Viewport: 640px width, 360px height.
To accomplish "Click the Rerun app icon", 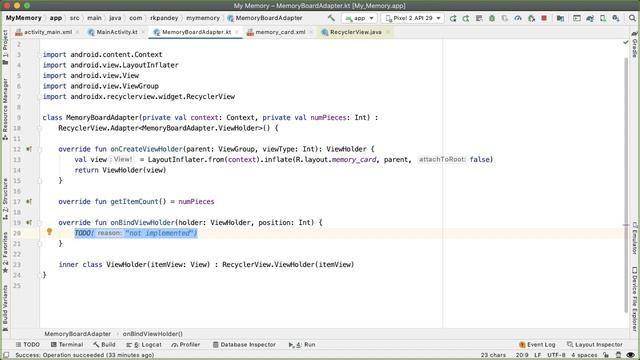I will (453, 18).
